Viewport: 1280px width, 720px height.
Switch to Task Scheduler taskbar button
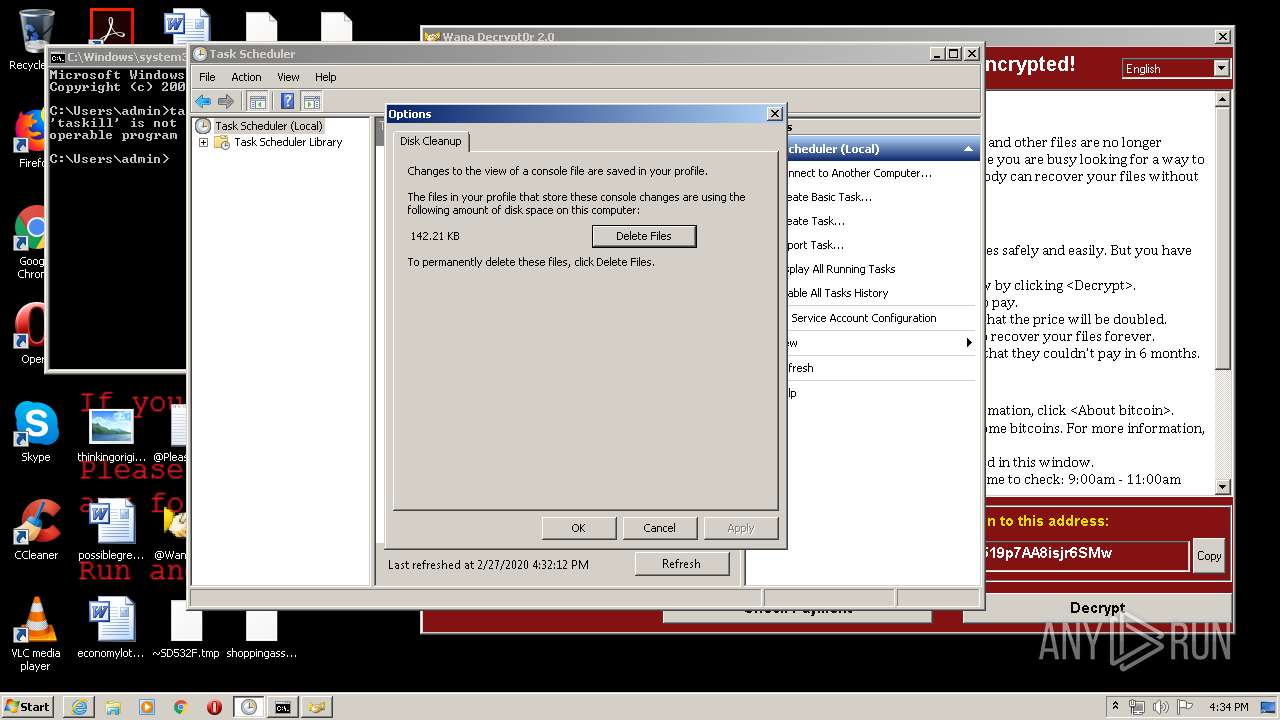coord(248,707)
